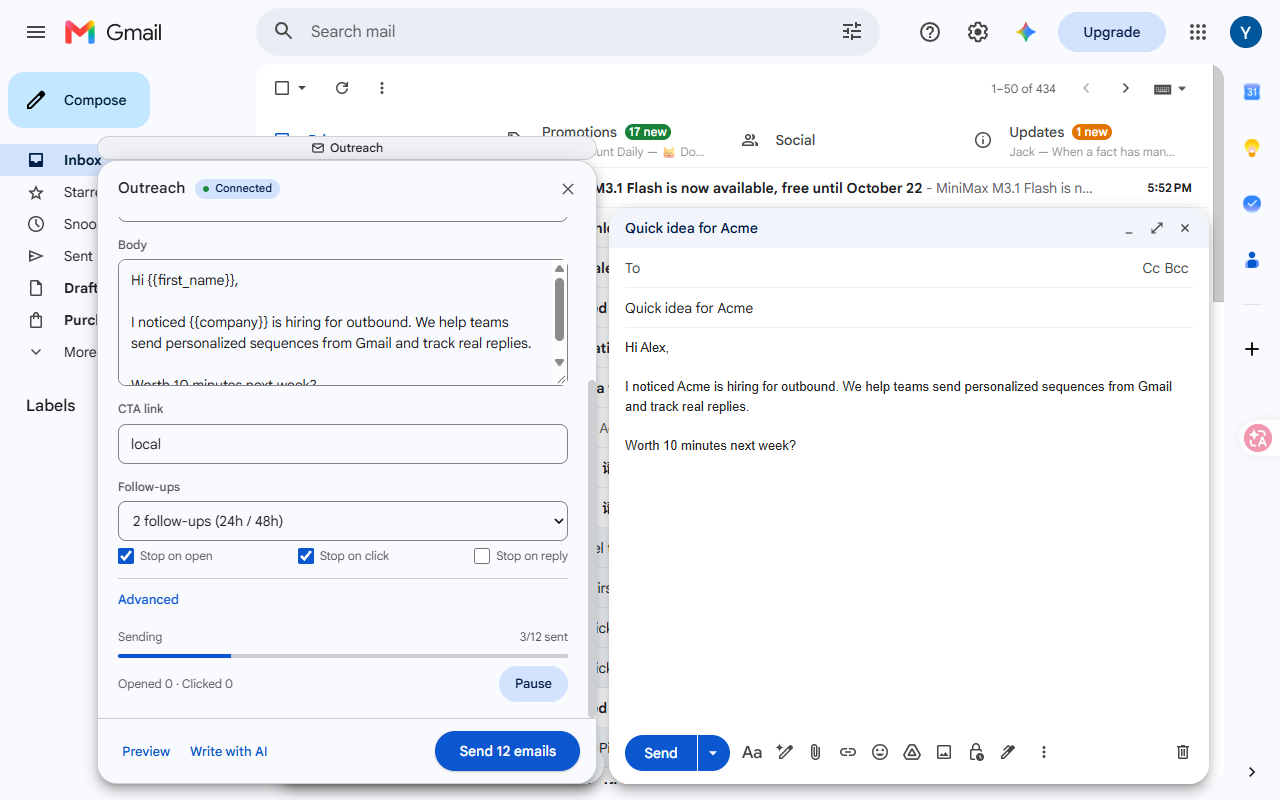Discard draft with trash icon

(1183, 752)
